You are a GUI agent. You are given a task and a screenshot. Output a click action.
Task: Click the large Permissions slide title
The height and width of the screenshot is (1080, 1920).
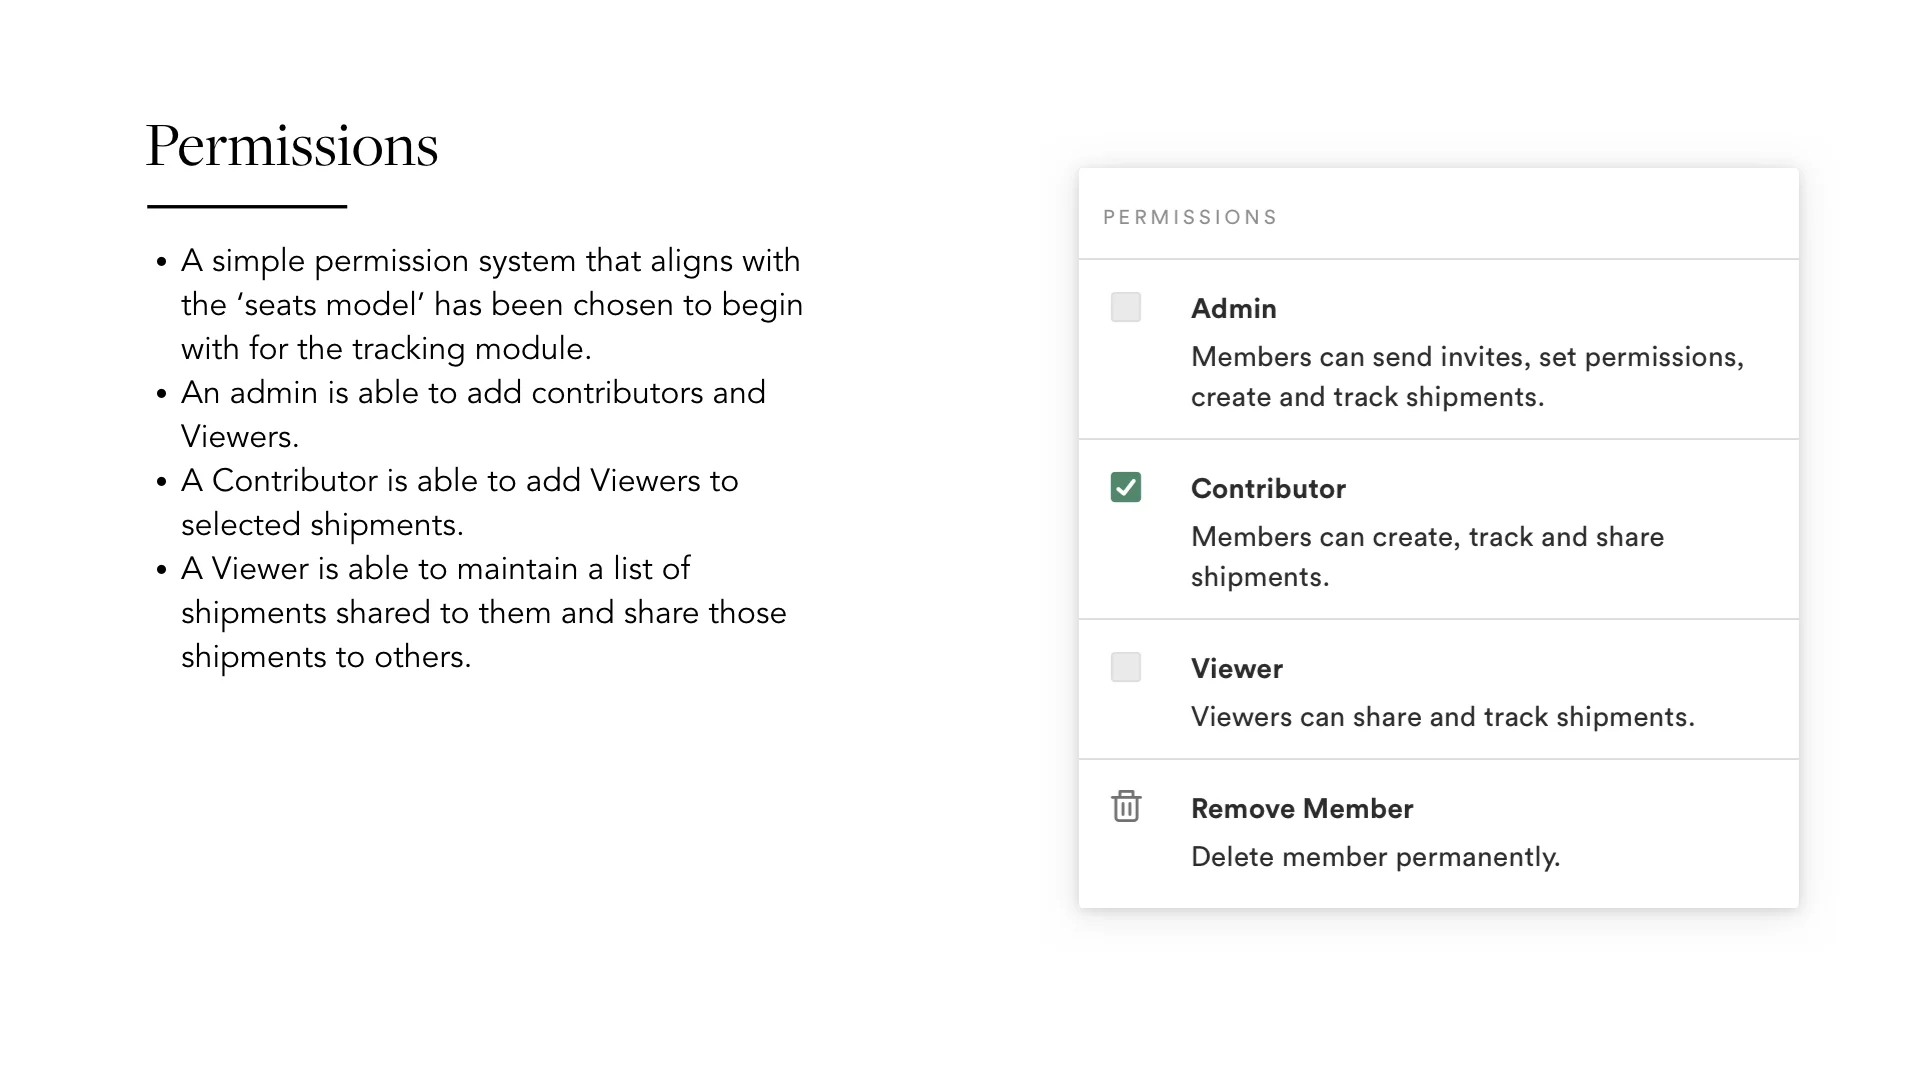tap(292, 146)
